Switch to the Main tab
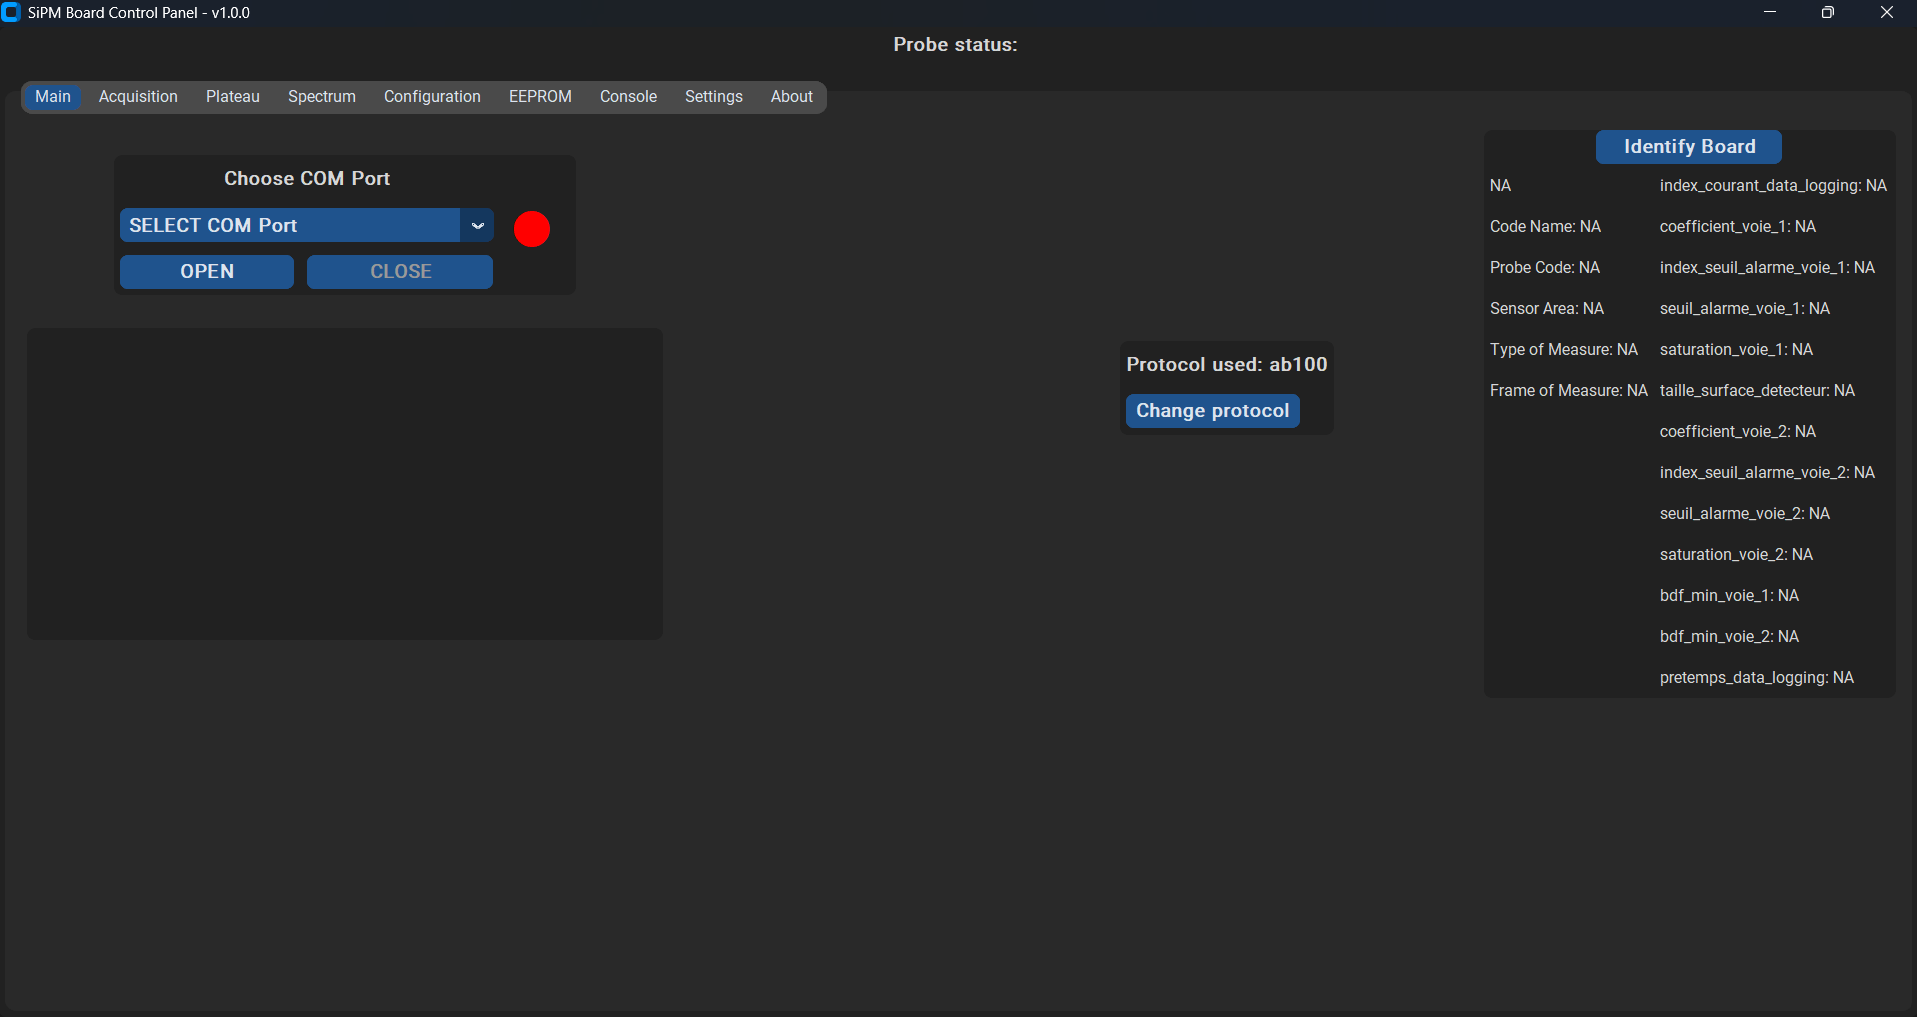 [53, 97]
